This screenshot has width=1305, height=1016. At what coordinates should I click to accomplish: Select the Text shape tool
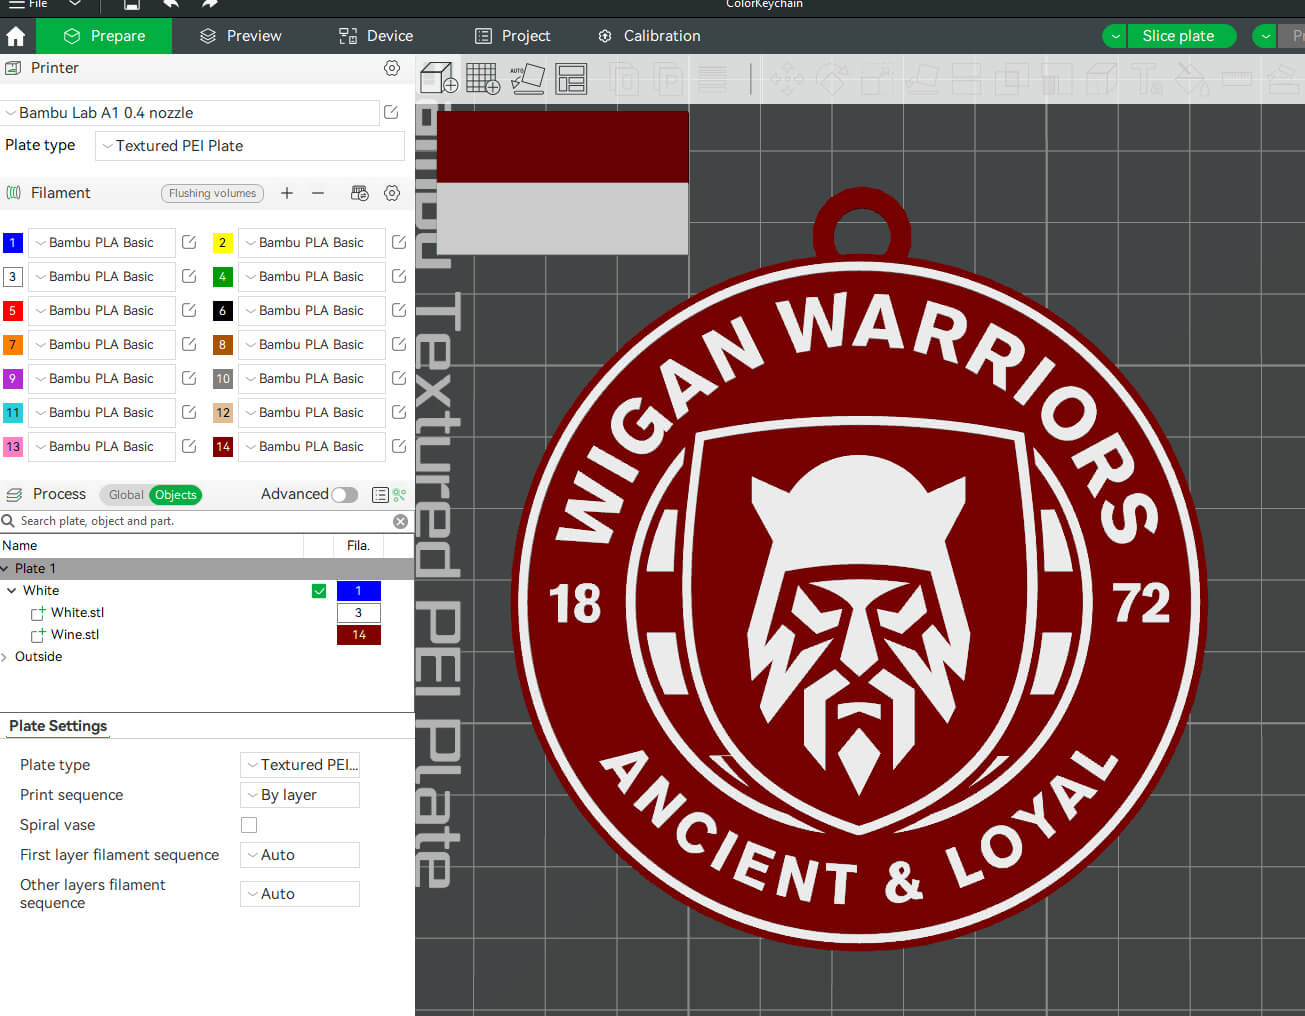click(x=1146, y=79)
